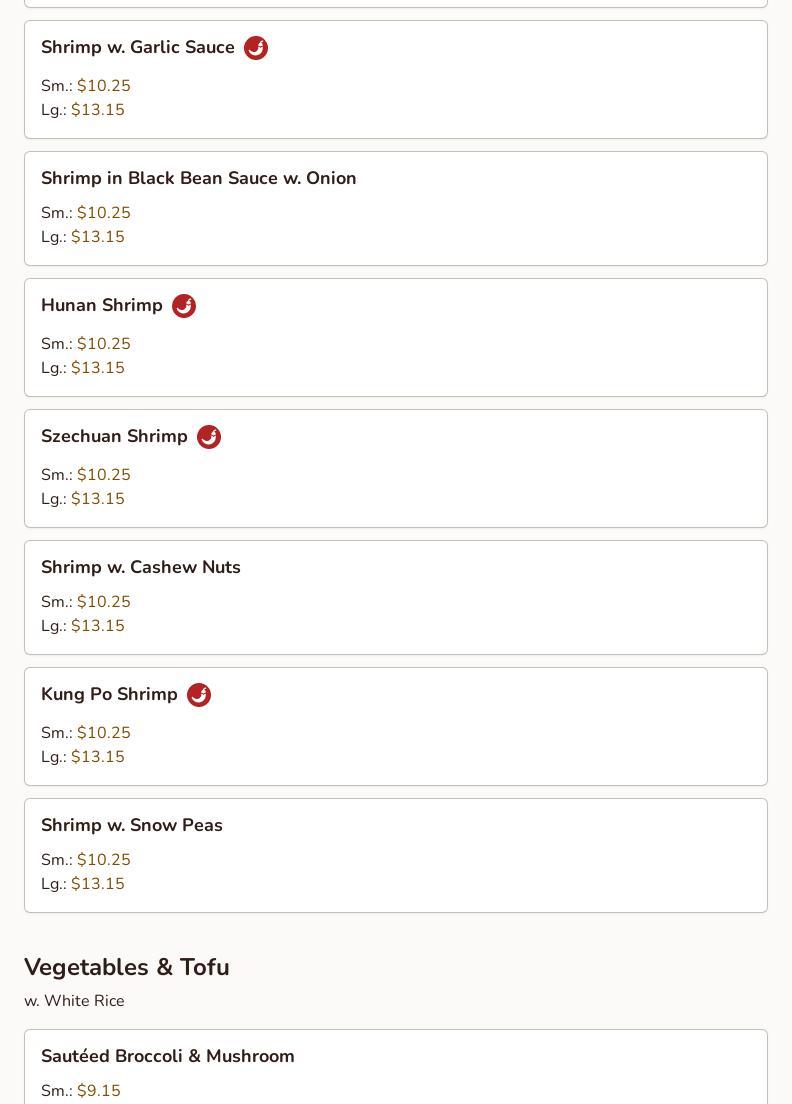Viewport: 792px width, 1104px height.
Task: Click the Kung Po Shrimp spicy icon
Action: pyautogui.click(x=199, y=695)
